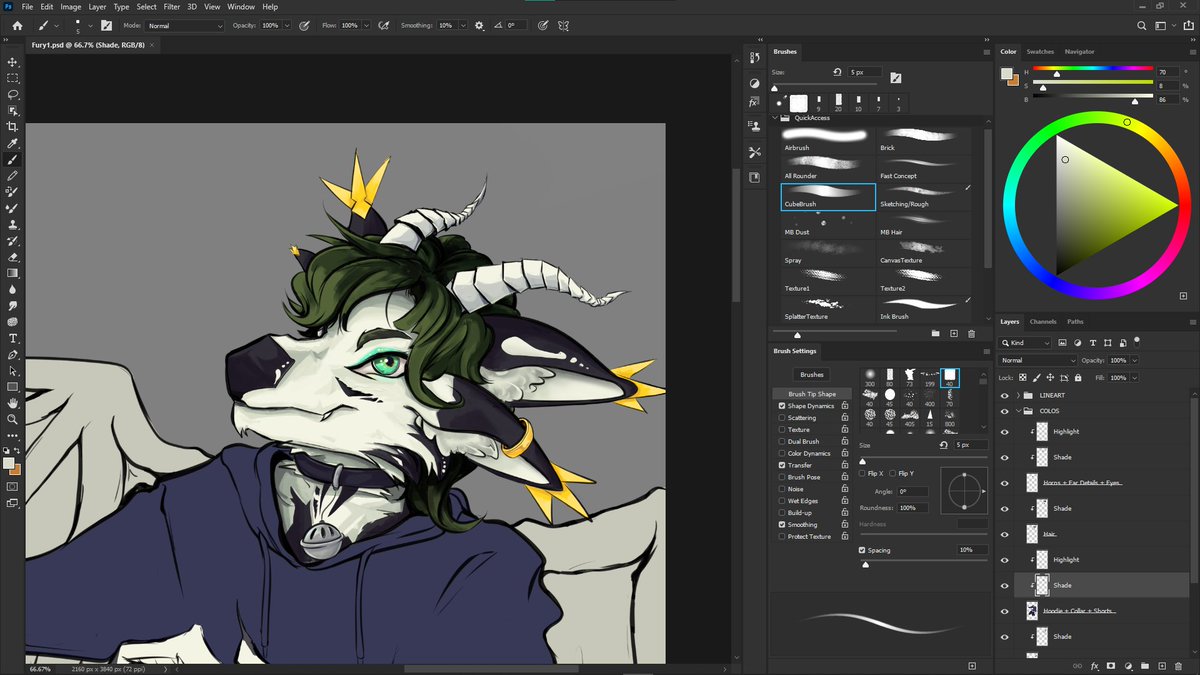The height and width of the screenshot is (675, 1200).
Task: Select the Eraser tool
Action: [13, 256]
